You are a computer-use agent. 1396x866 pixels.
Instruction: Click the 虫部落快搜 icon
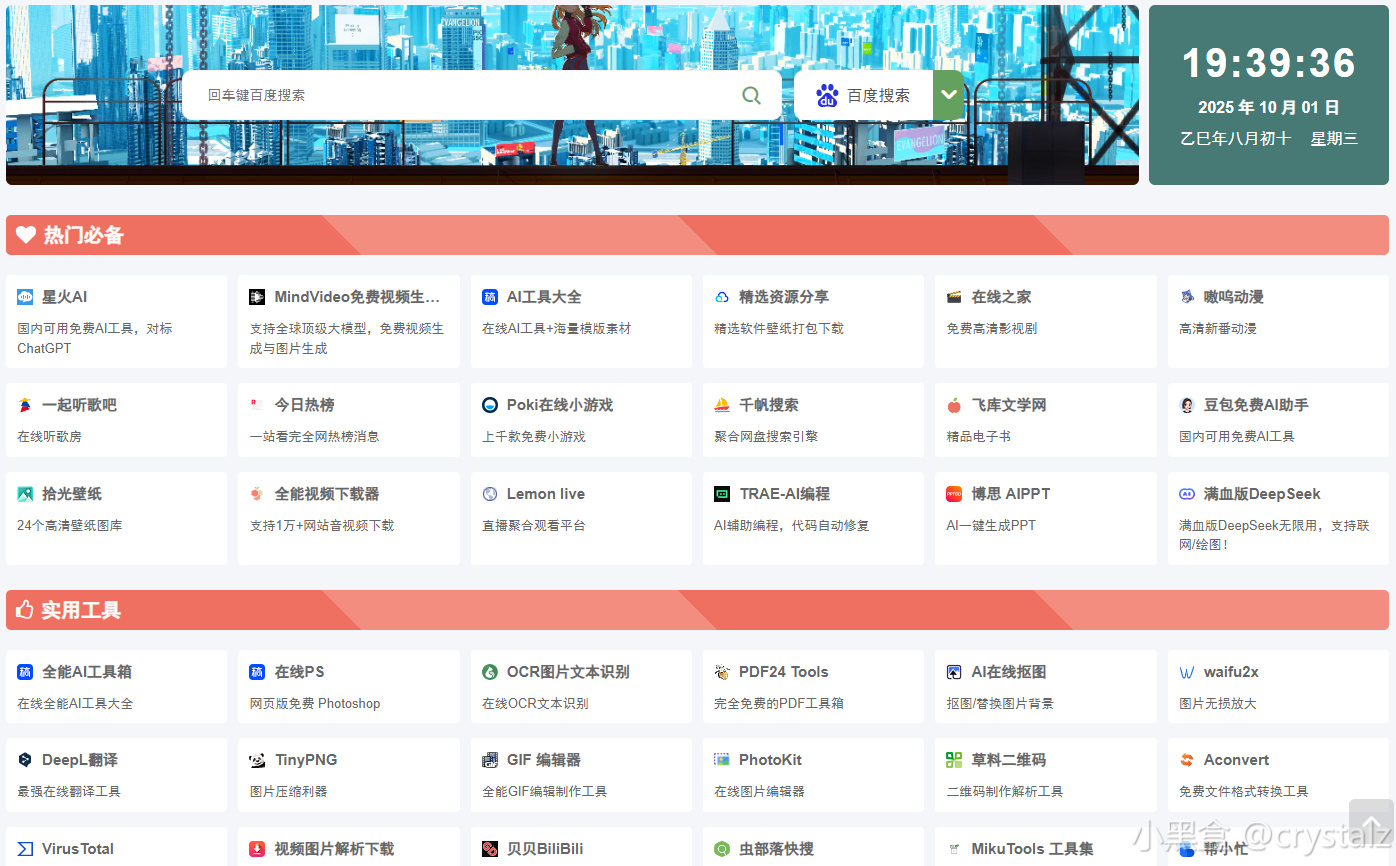722,849
